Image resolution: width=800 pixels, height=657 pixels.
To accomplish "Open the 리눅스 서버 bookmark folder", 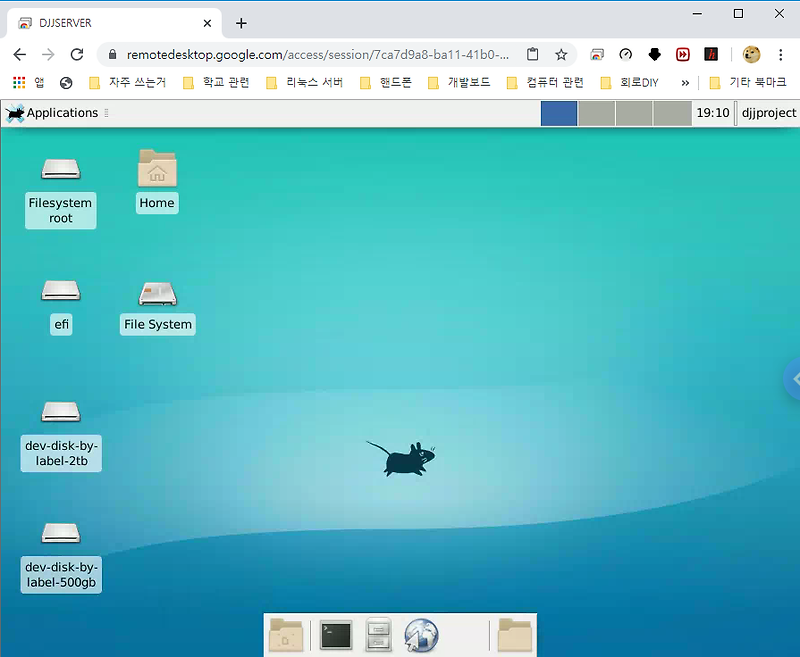I will point(305,83).
